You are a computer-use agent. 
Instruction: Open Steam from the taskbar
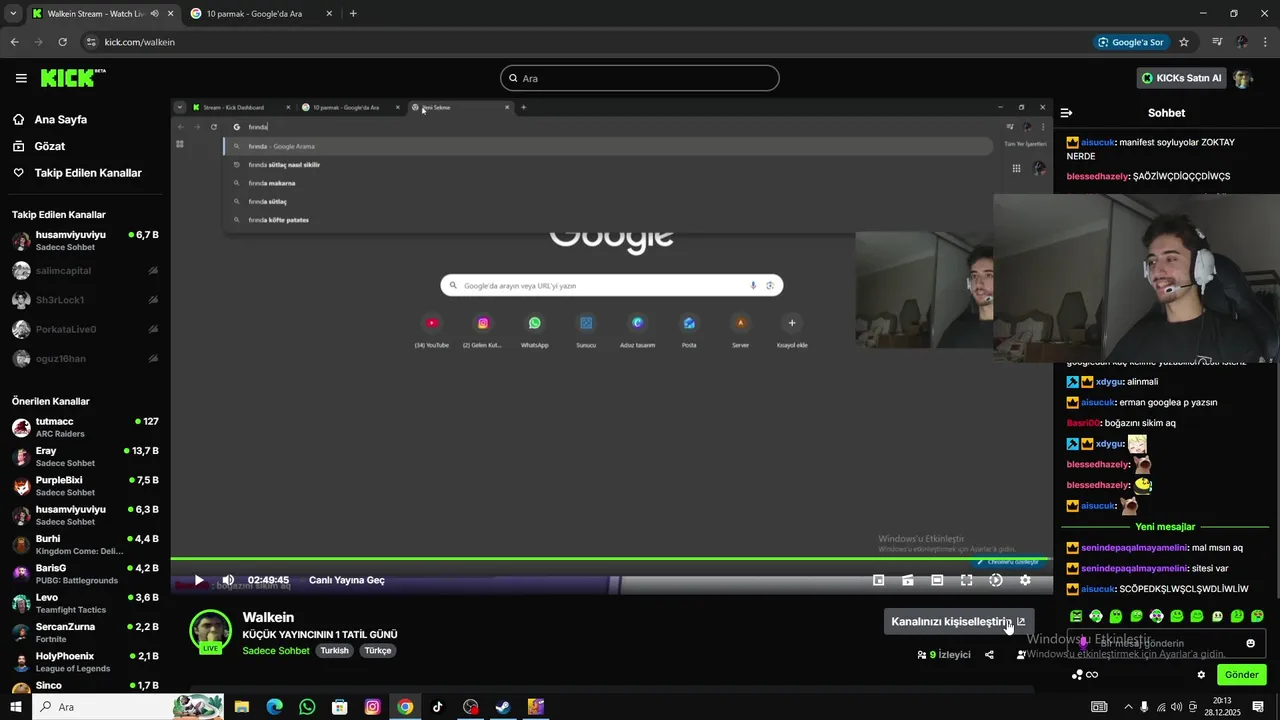pos(503,707)
